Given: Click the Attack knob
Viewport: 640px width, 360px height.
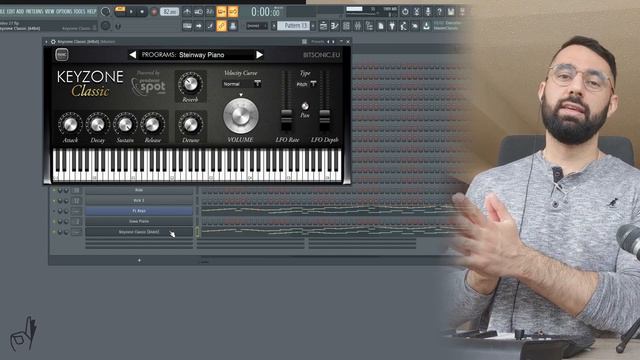Looking at the screenshot, I should pos(70,124).
